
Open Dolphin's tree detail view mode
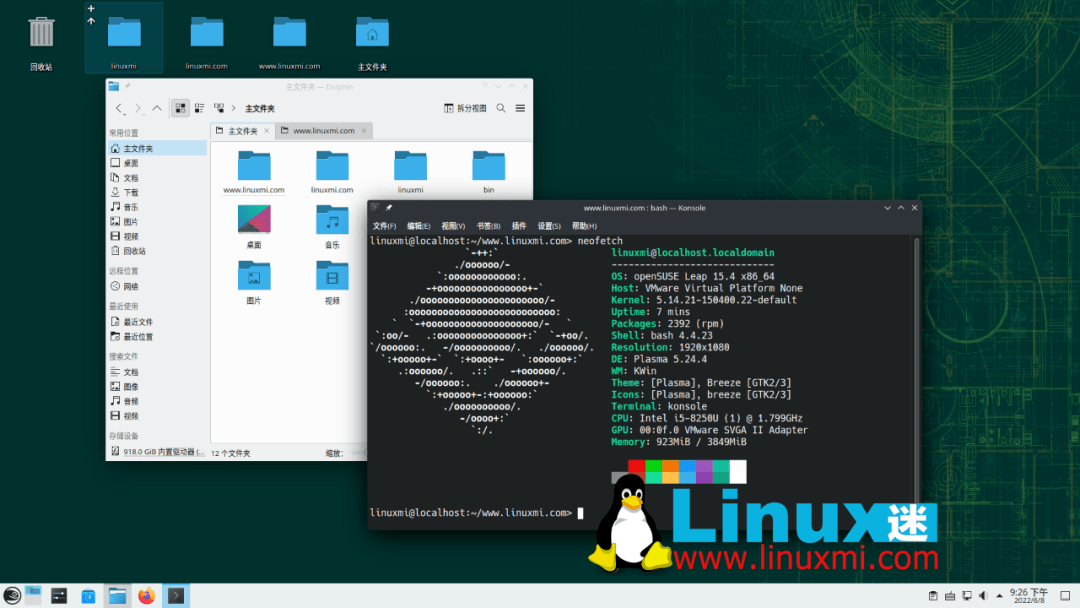(220, 108)
